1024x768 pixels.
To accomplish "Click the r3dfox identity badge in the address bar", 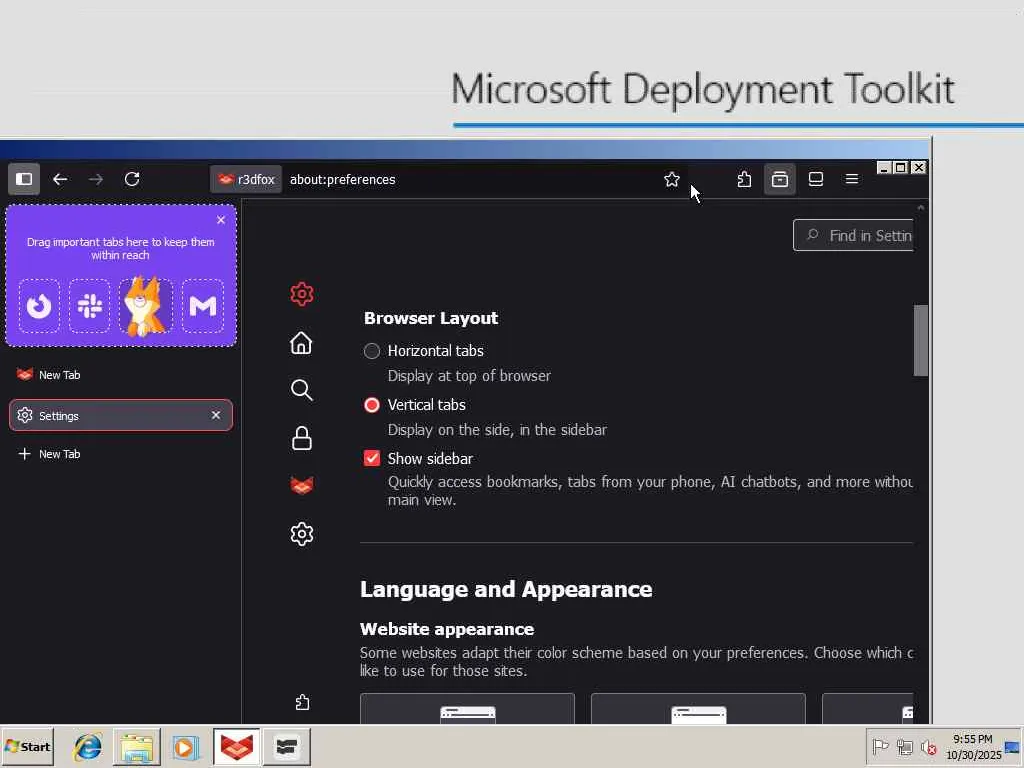I will 246,180.
